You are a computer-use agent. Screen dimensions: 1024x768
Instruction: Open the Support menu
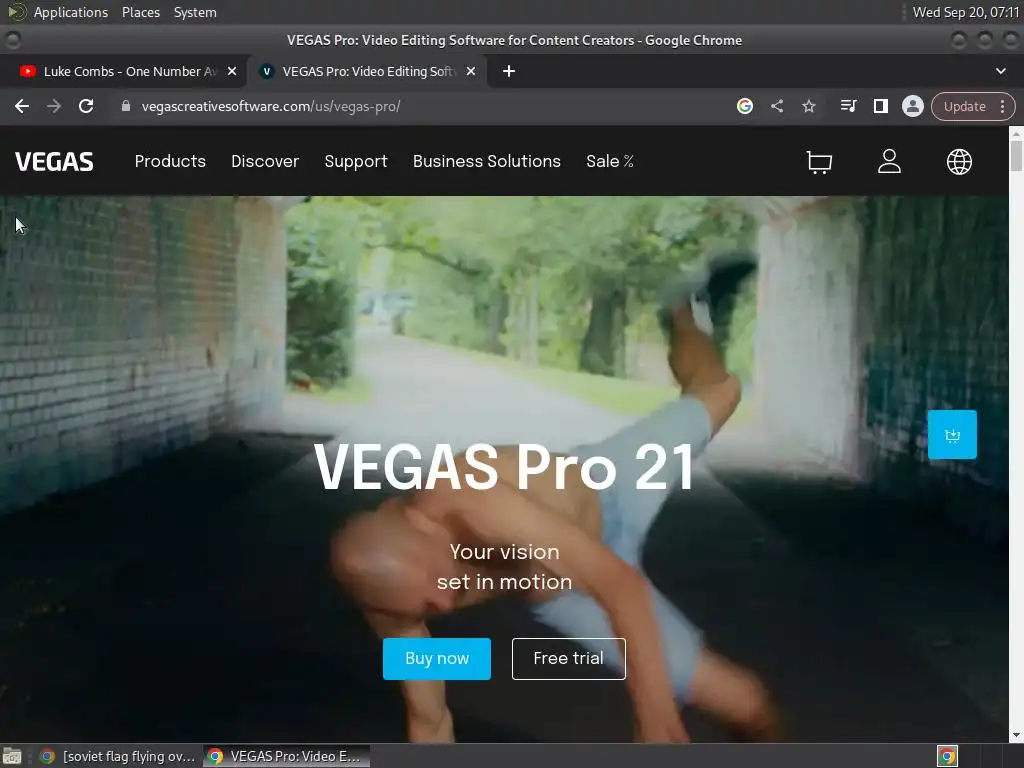pyautogui.click(x=356, y=161)
